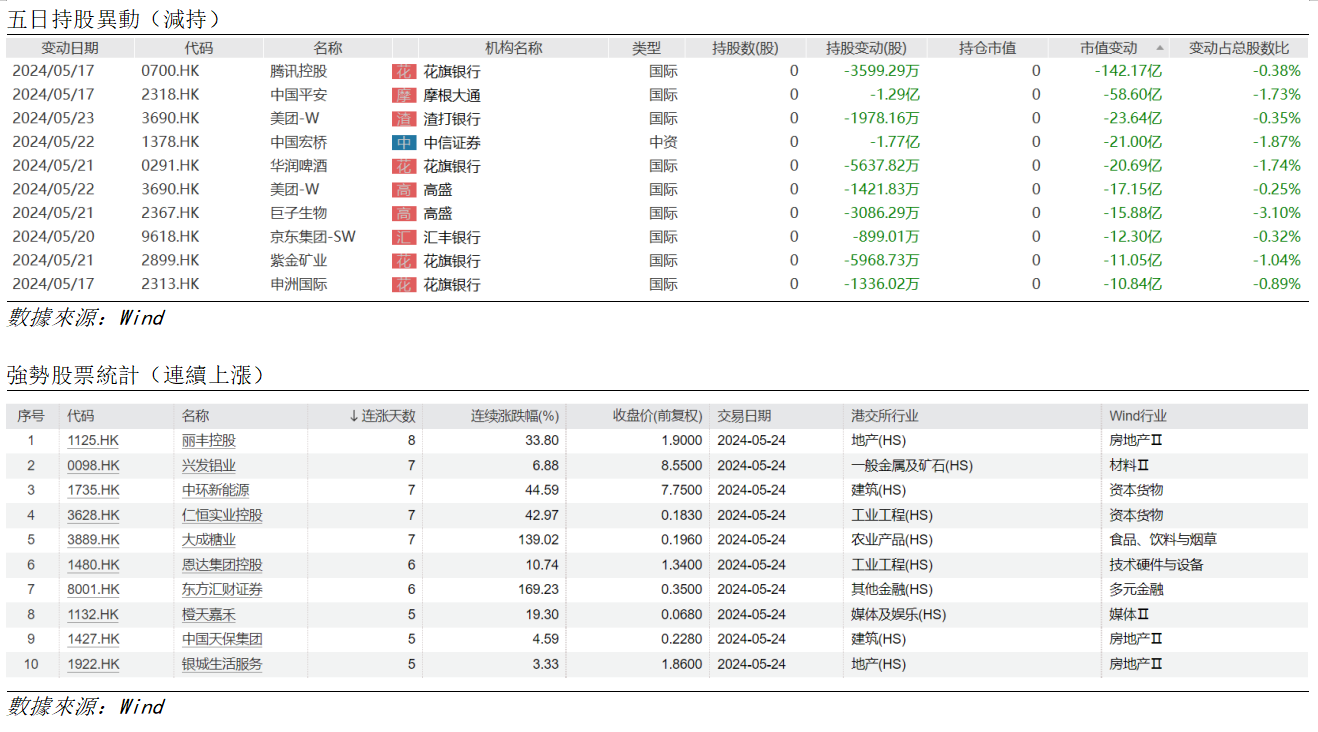Open stock code link 3628.HK

tap(93, 515)
